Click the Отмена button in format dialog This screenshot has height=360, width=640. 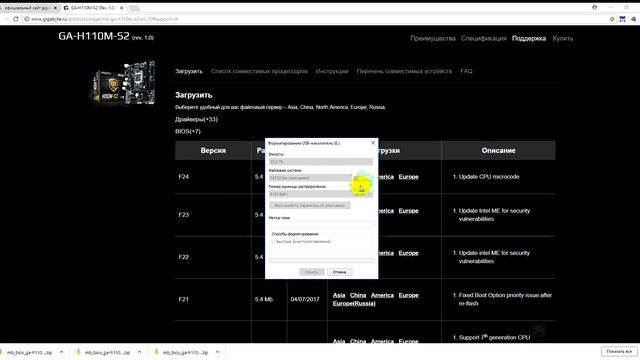340,272
